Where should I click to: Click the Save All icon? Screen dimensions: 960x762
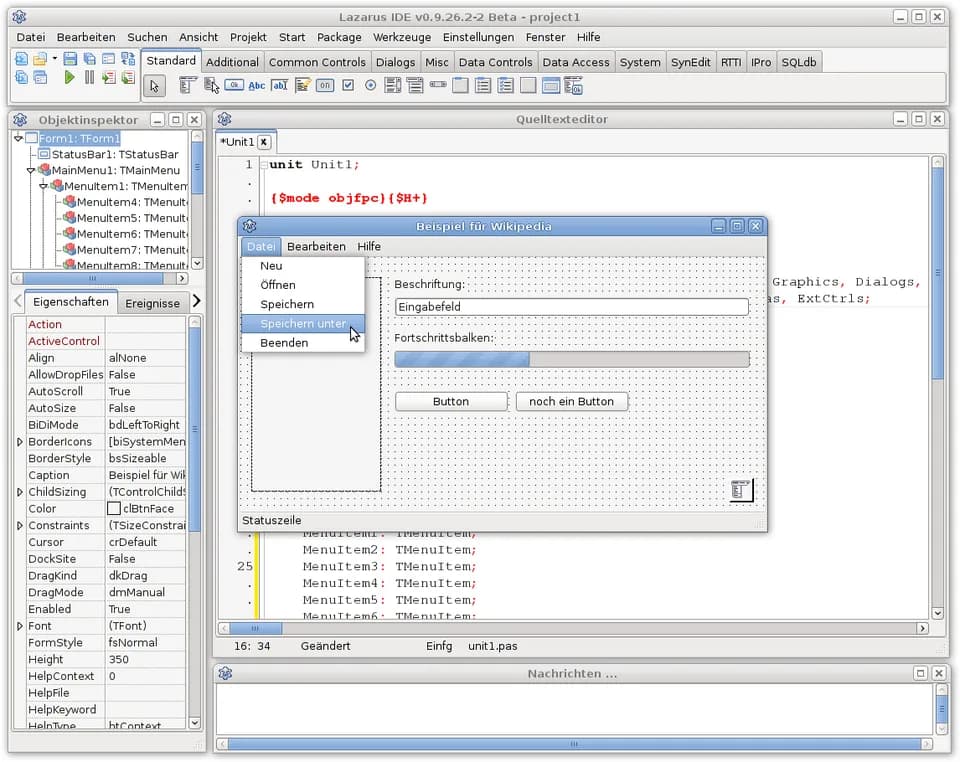pos(89,59)
